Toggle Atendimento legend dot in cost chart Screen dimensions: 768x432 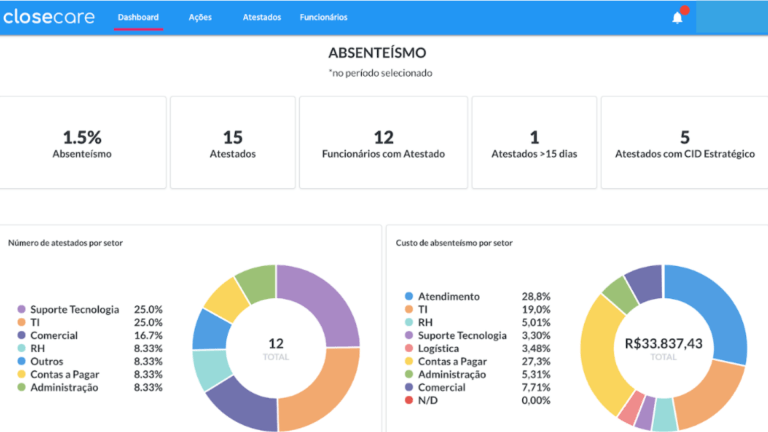coord(408,296)
